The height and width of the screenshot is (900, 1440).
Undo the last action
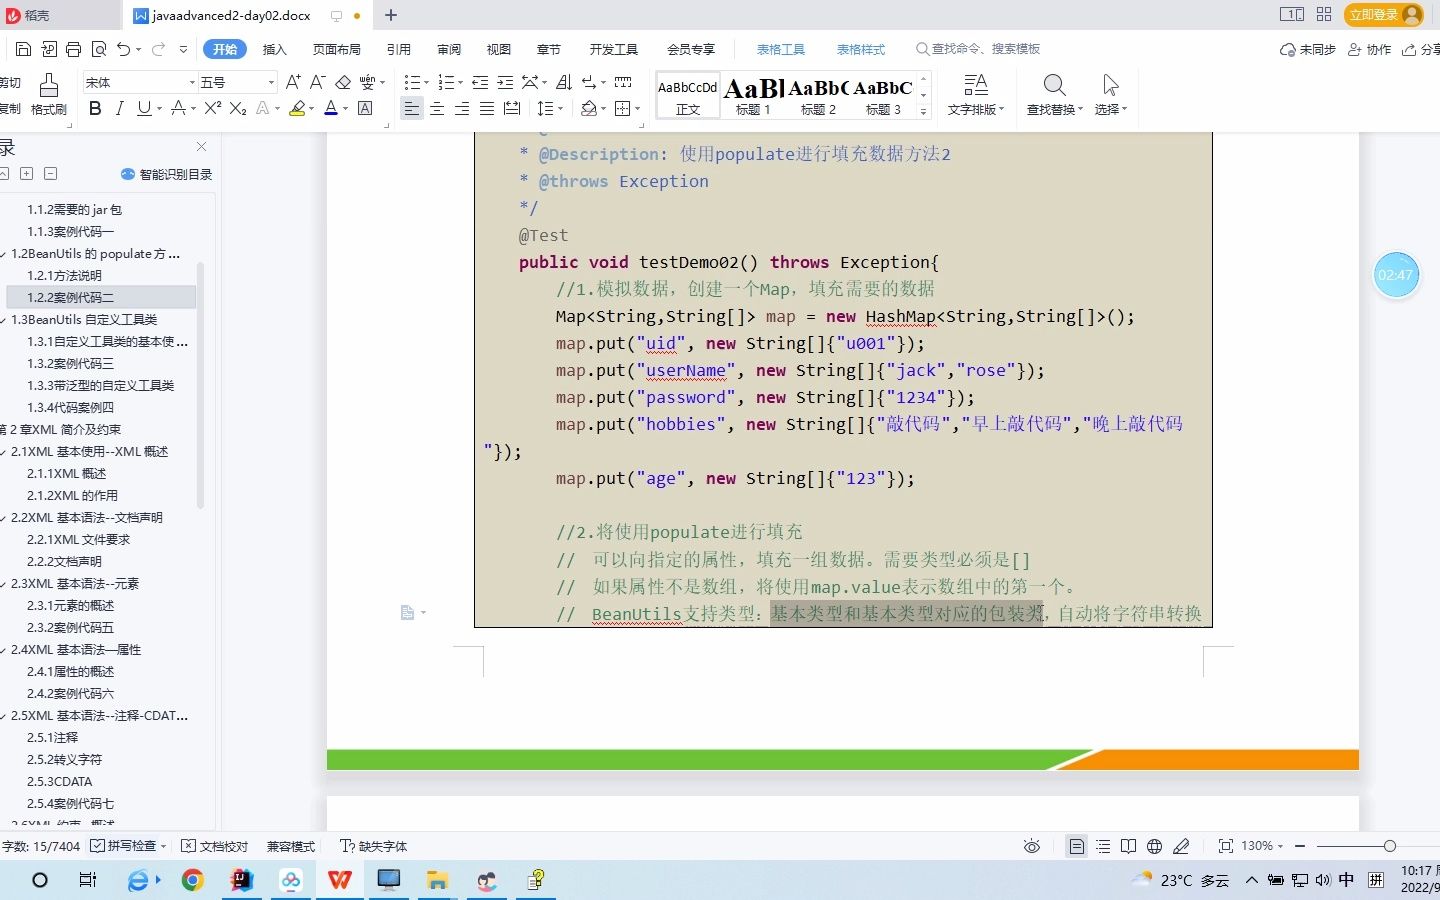click(123, 49)
